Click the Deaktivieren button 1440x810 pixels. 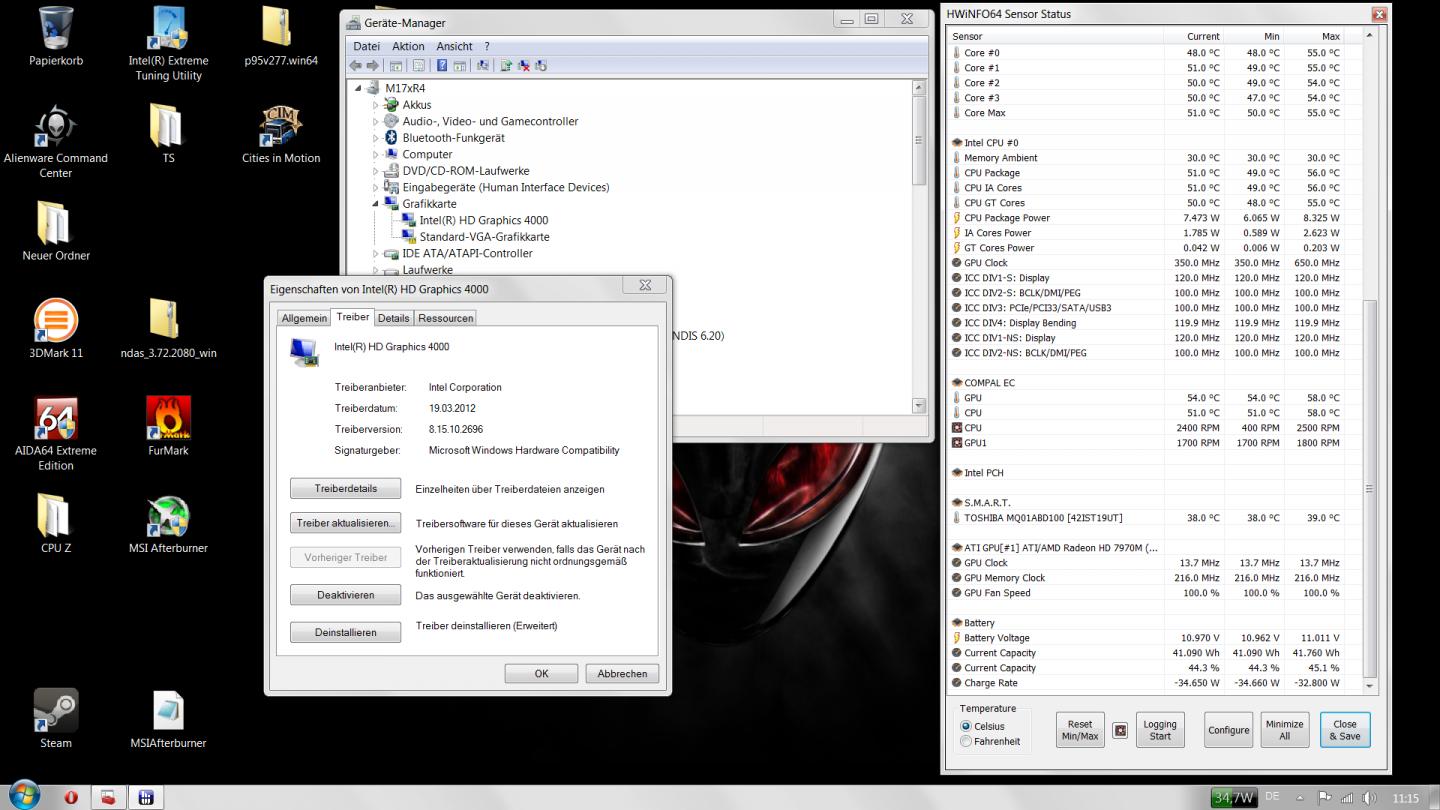click(345, 595)
